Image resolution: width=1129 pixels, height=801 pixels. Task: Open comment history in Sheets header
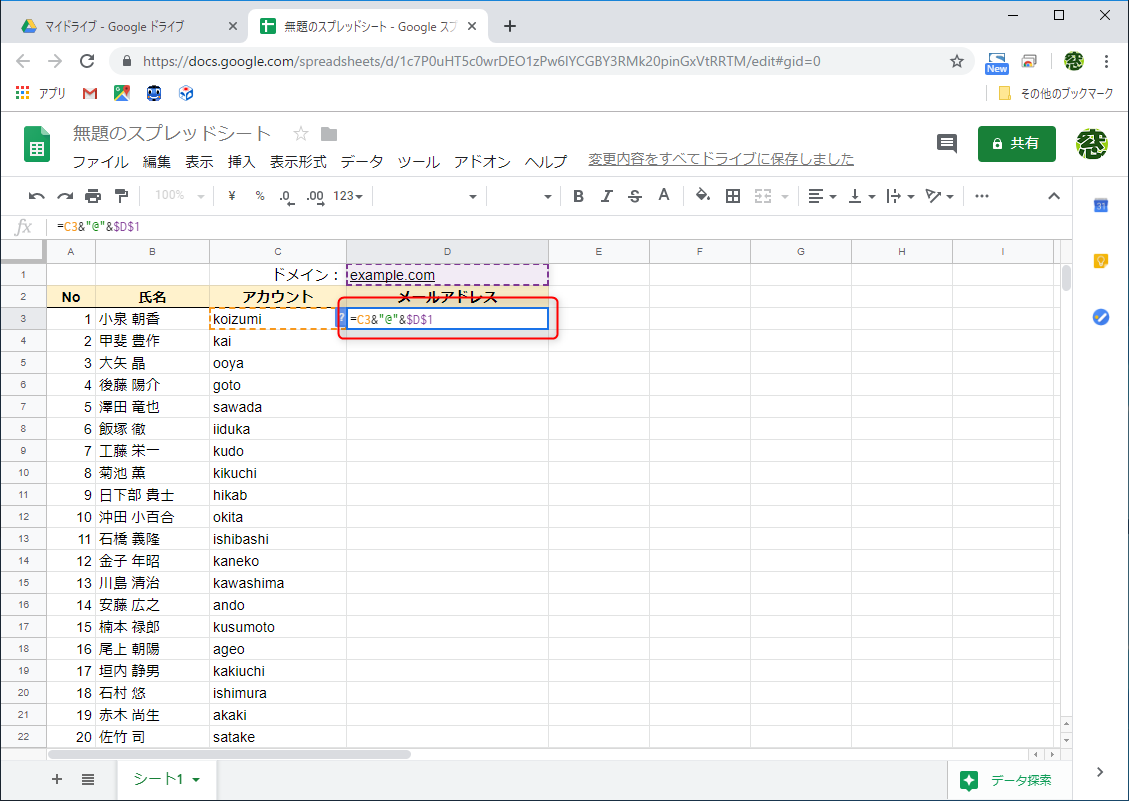[x=946, y=144]
